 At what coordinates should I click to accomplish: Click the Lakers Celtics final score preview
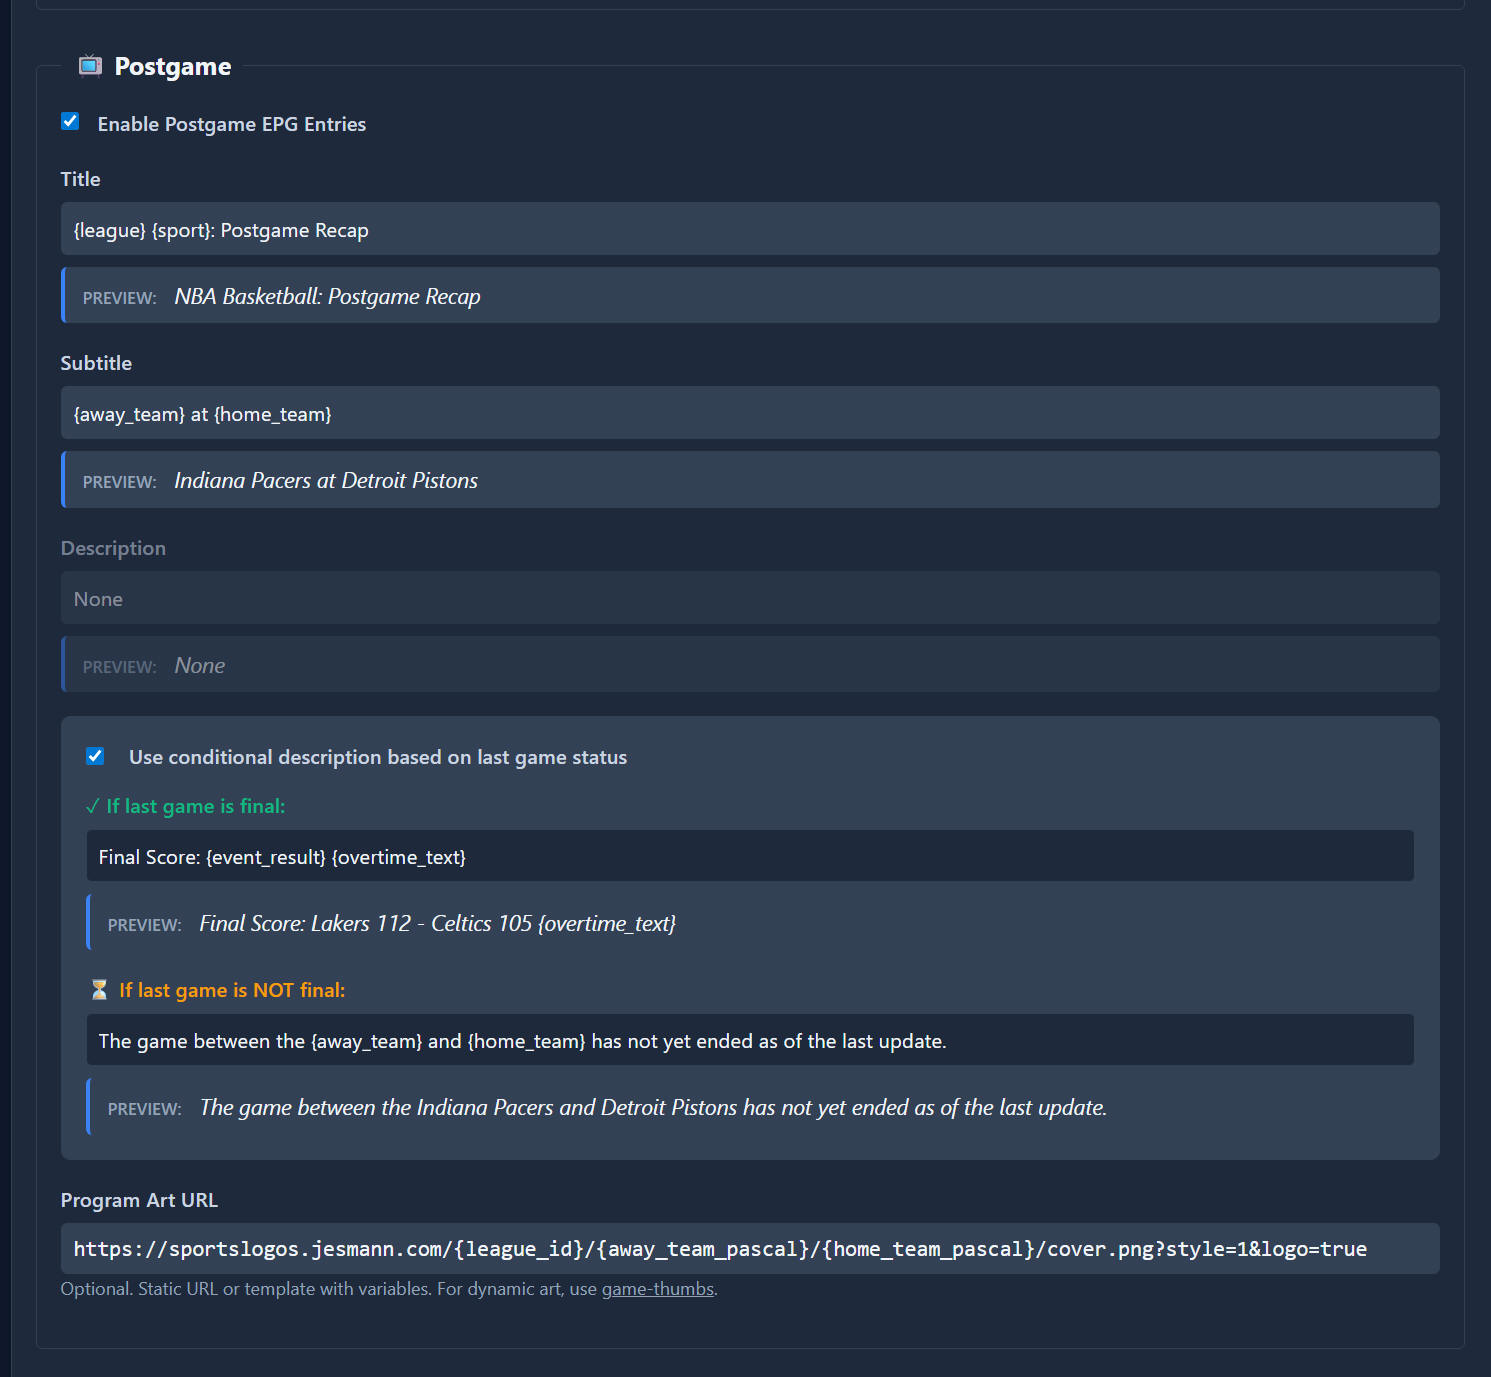(x=437, y=924)
